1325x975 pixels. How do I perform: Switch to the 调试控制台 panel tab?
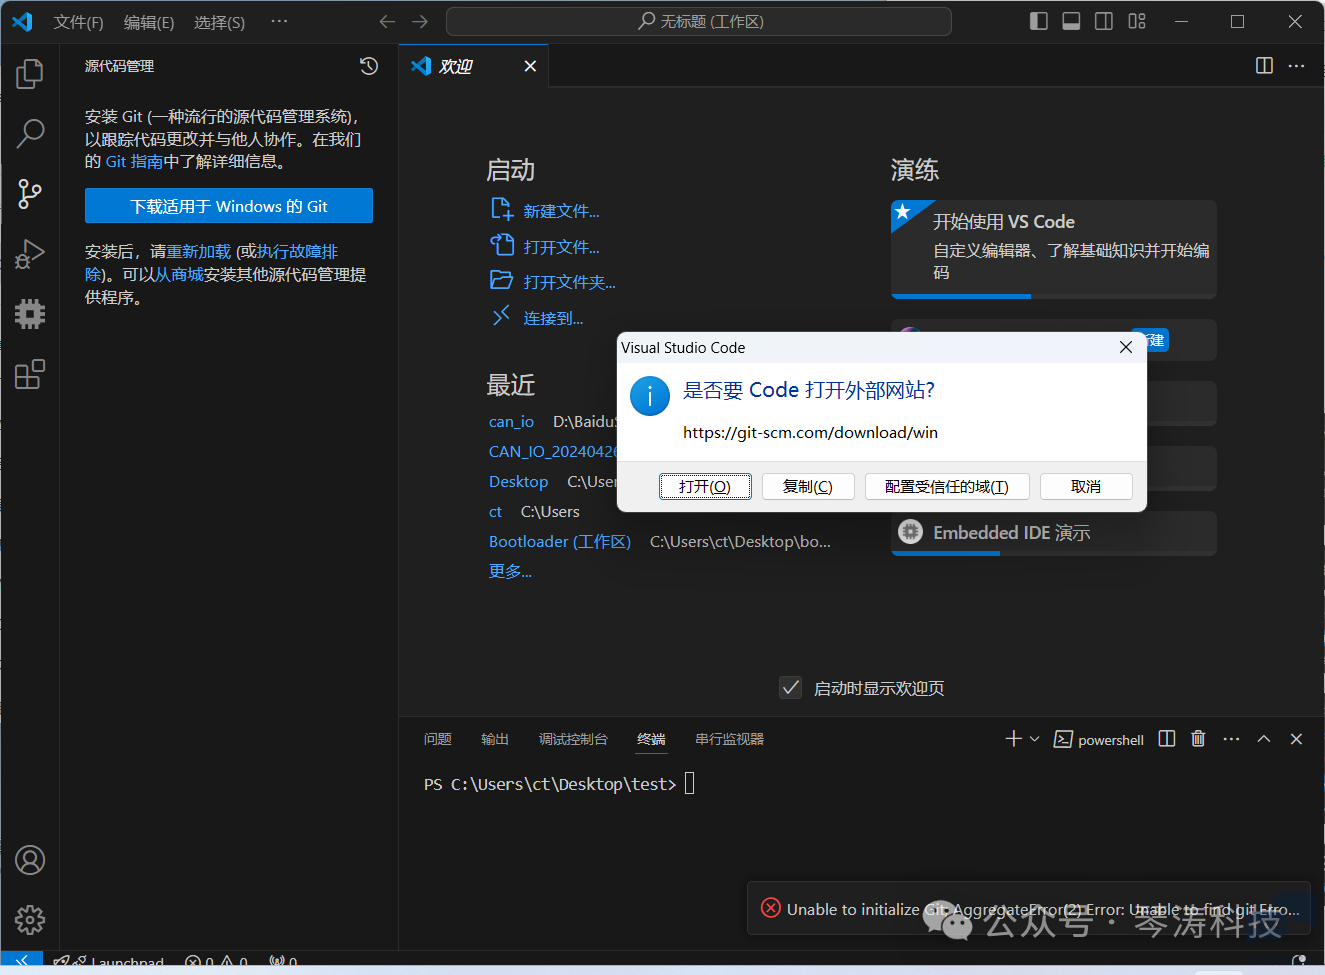tap(573, 739)
